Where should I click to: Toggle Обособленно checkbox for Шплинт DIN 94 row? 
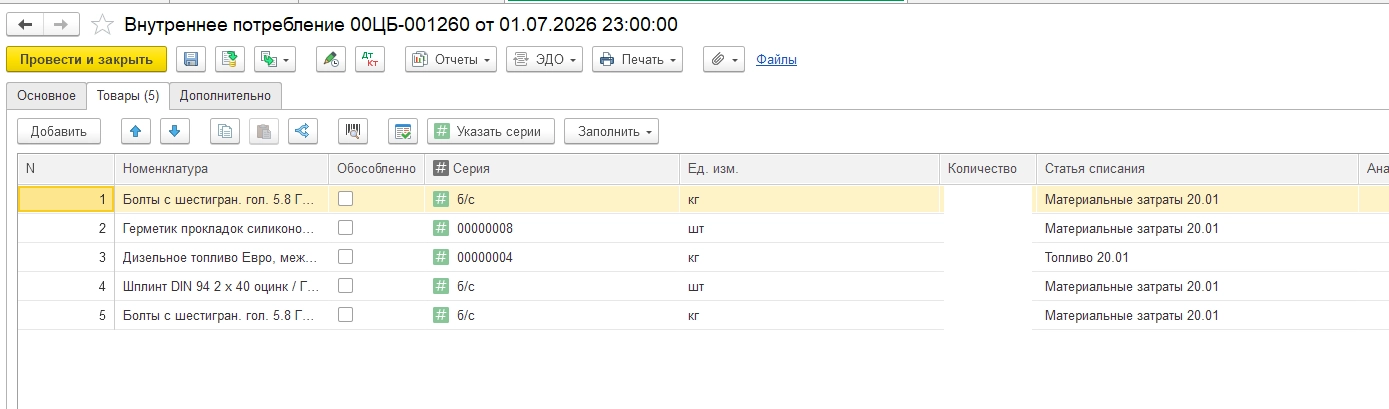pos(346,286)
